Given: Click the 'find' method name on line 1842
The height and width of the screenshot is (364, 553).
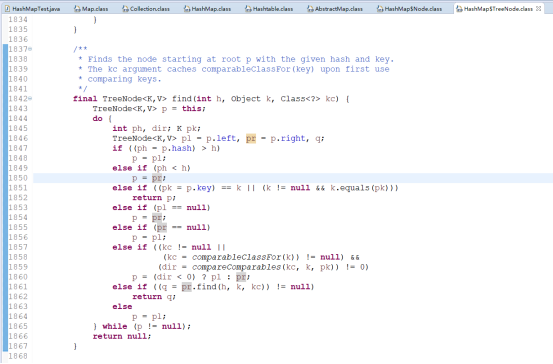Looking at the screenshot, I should (182, 99).
